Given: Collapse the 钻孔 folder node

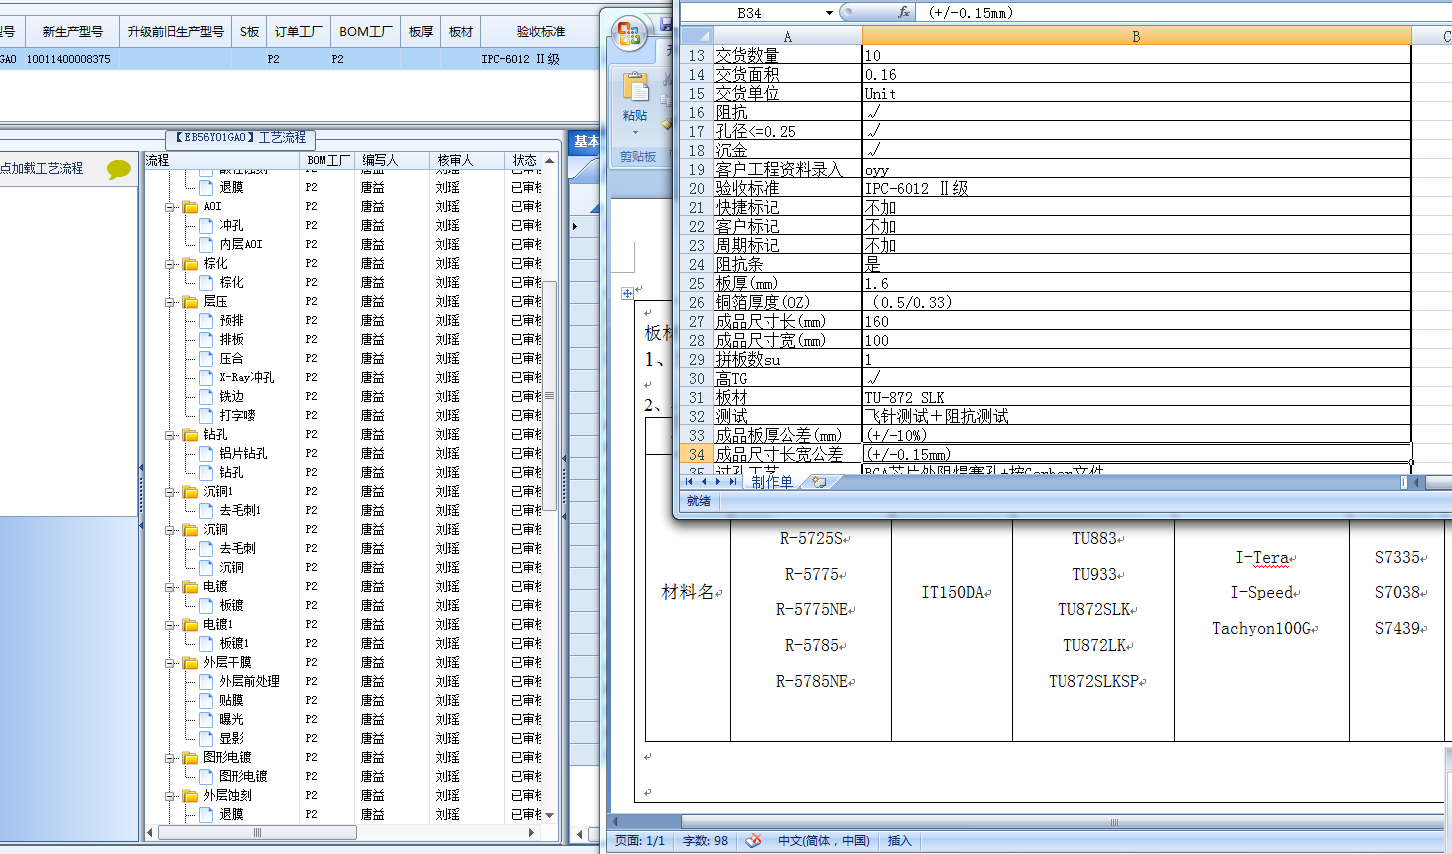Looking at the screenshot, I should click(170, 435).
